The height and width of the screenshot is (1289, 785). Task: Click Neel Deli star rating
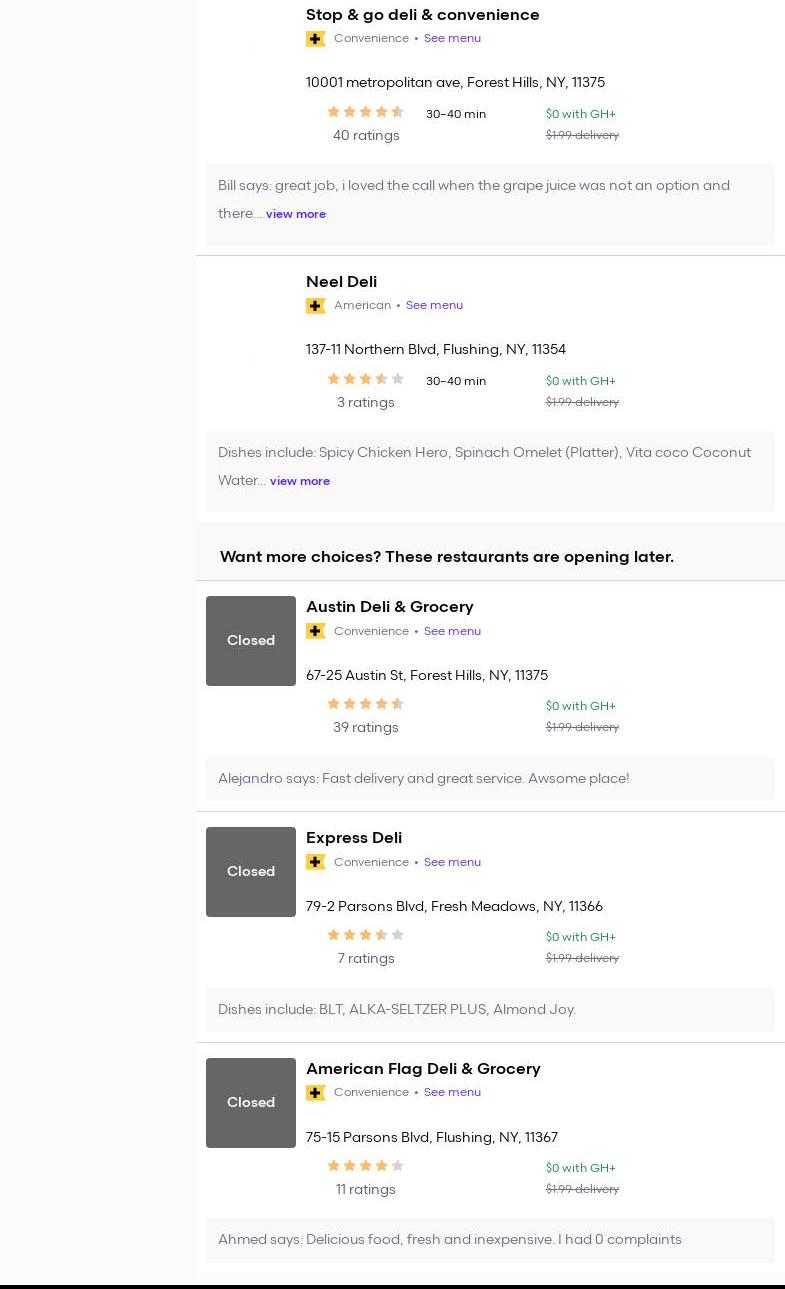[365, 379]
